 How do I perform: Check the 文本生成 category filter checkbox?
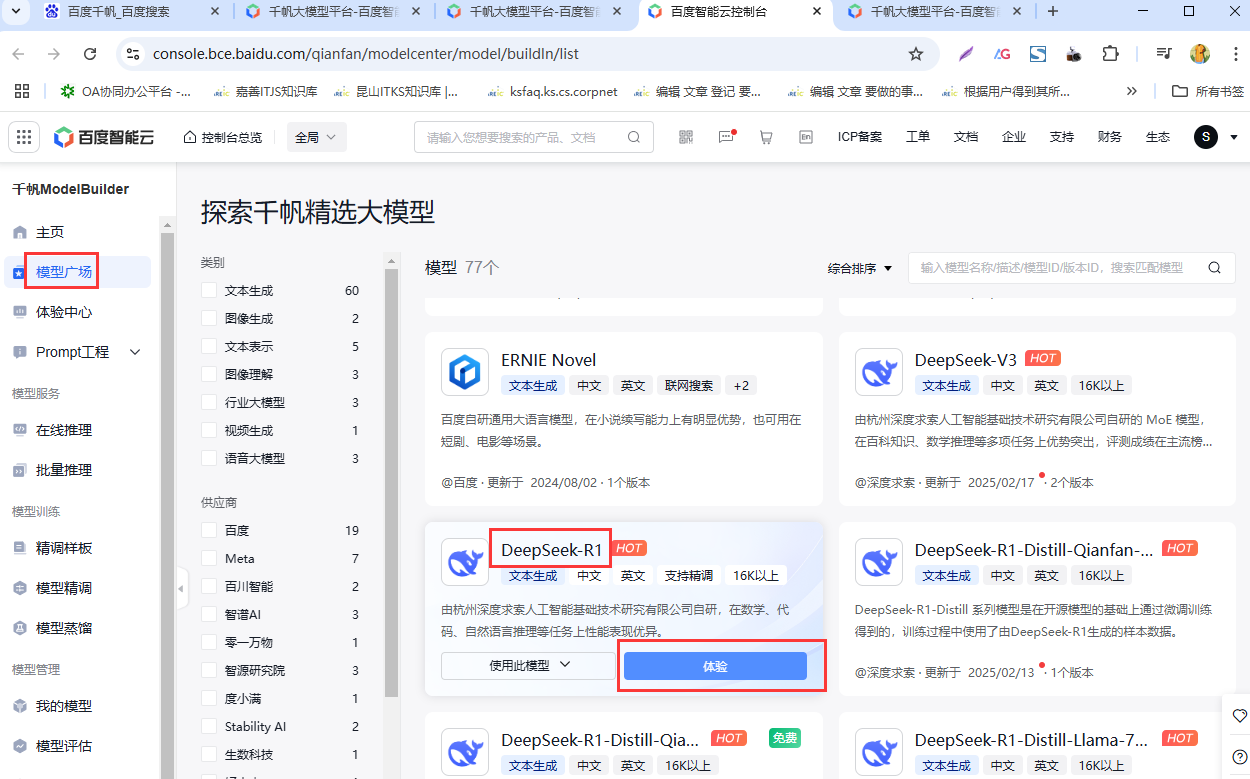point(209,291)
